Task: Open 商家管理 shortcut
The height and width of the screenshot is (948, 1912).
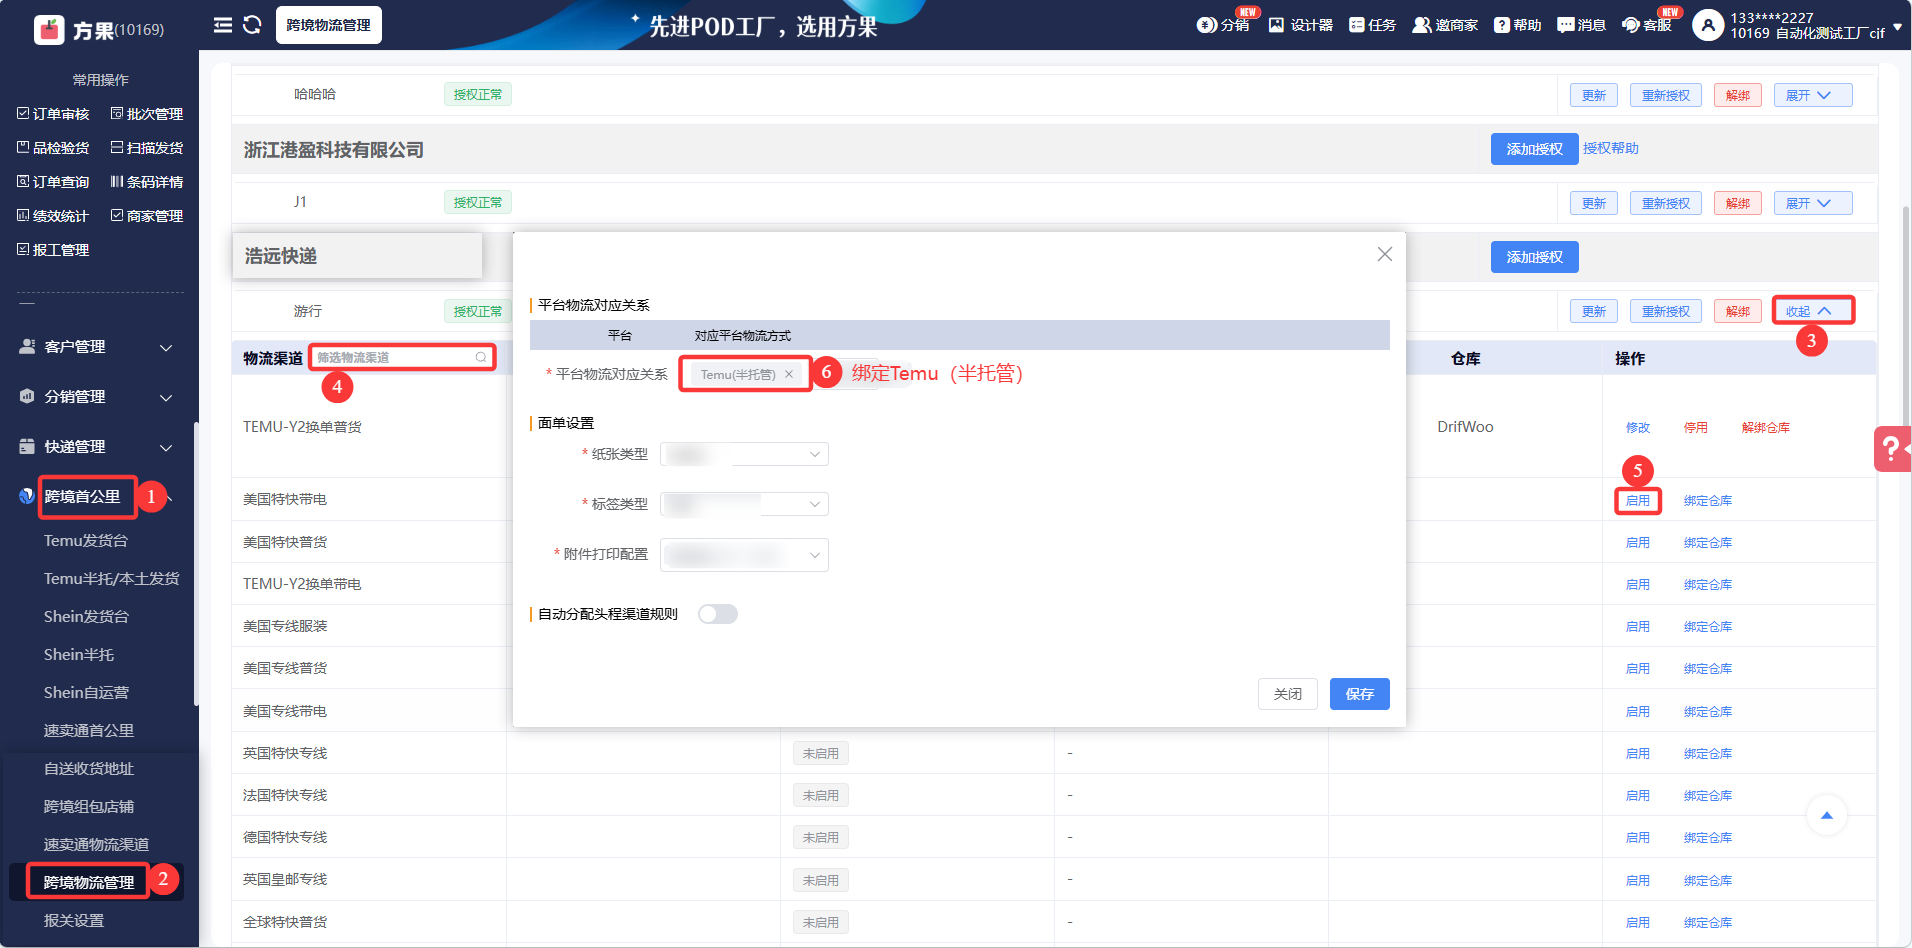Action: coord(147,216)
